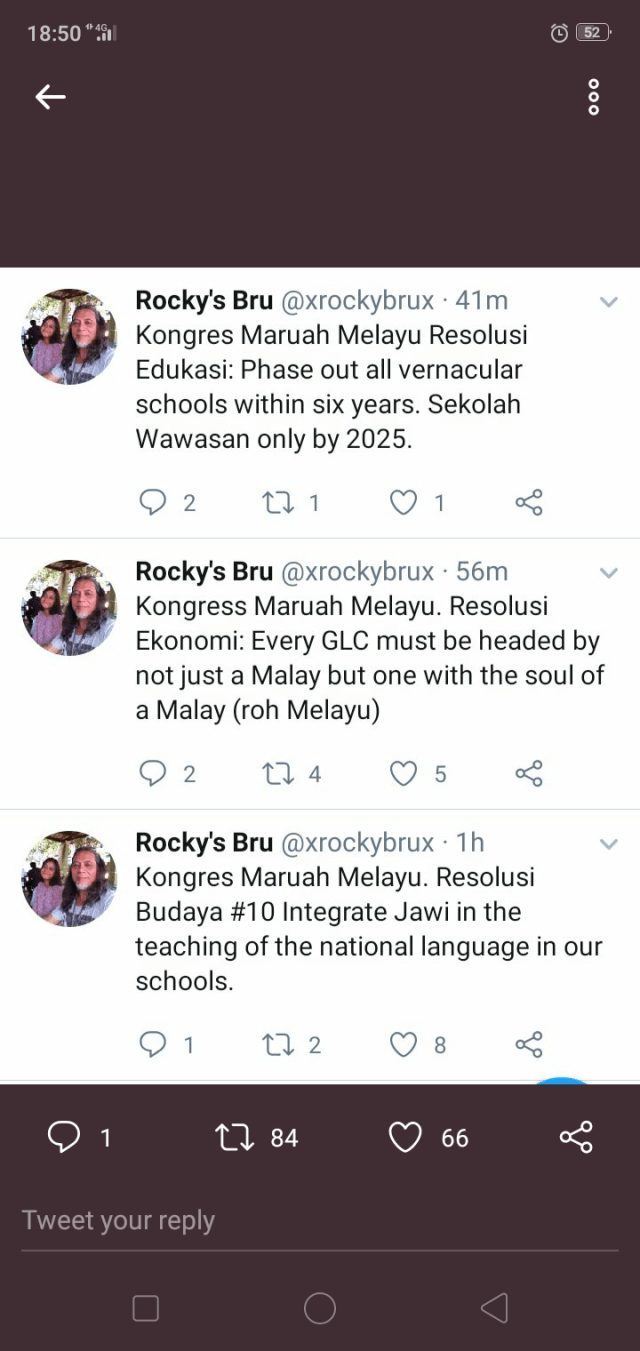Click the bottom bar share icon

pos(576,1137)
